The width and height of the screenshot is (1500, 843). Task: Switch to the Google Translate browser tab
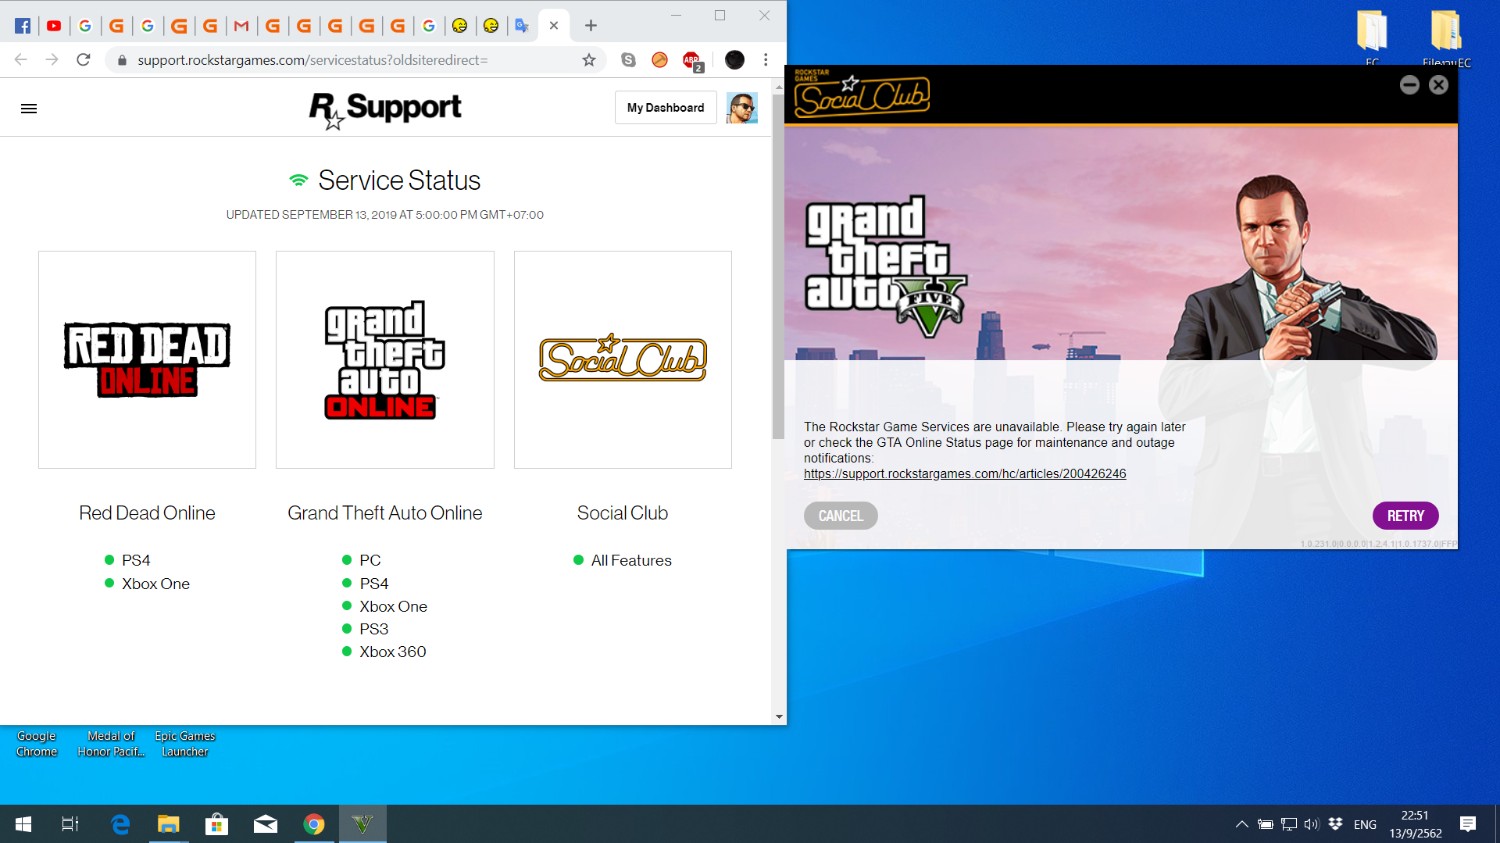522,26
